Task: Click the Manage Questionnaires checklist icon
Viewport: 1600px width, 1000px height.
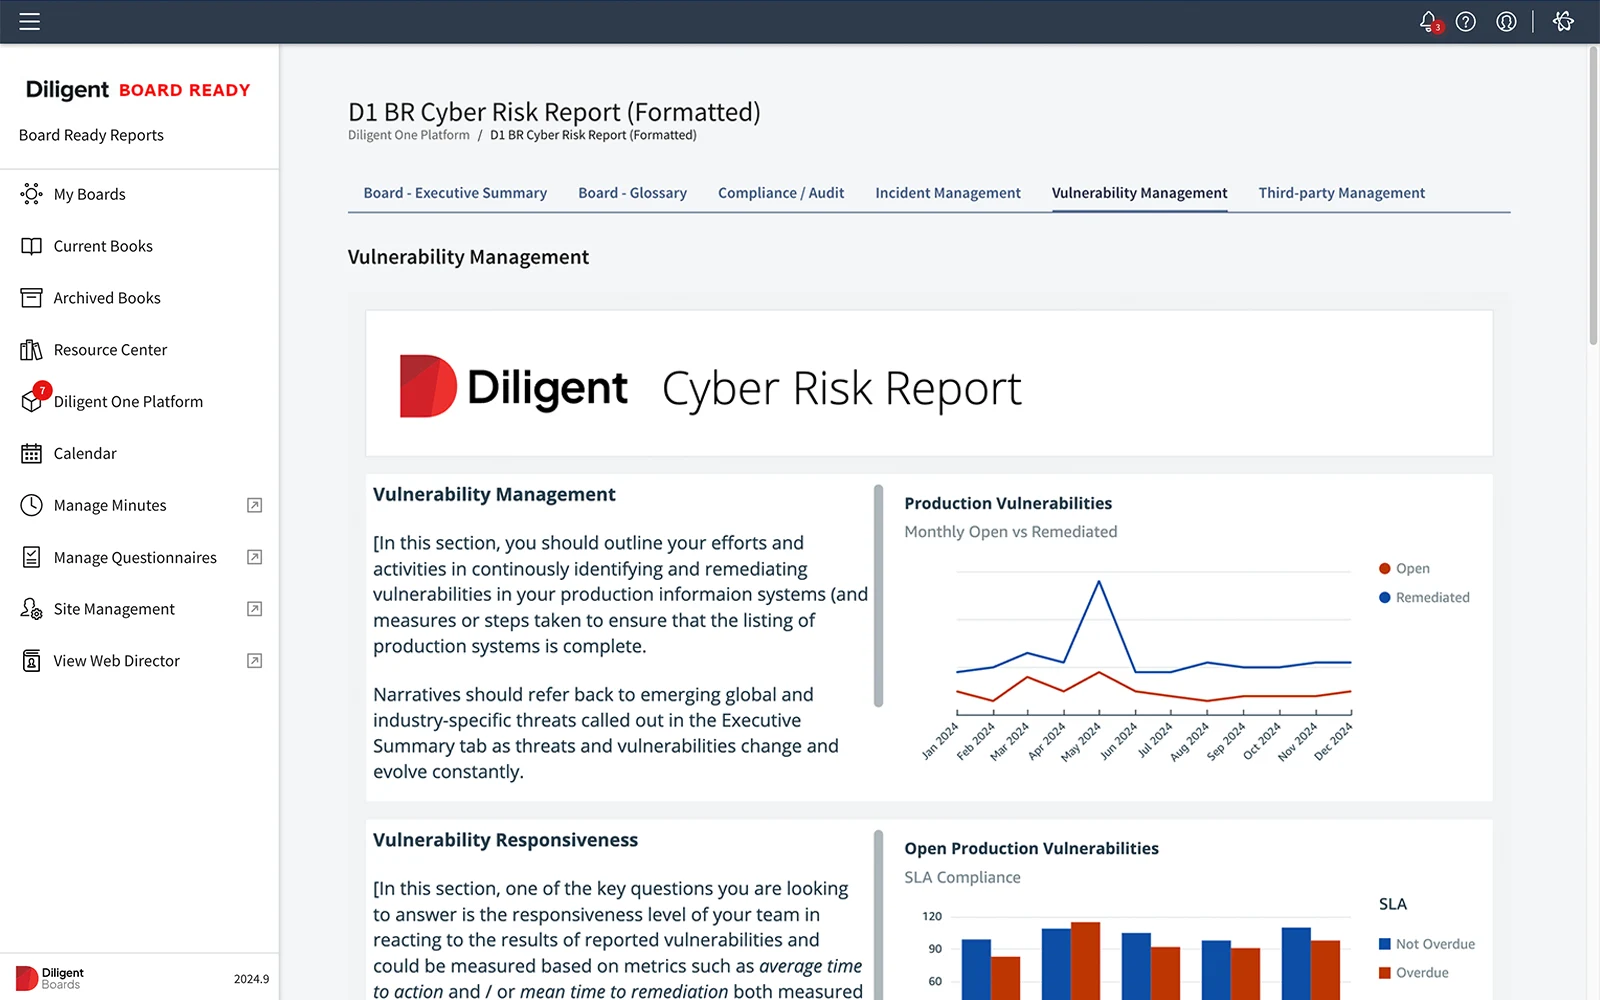Action: tap(32, 557)
